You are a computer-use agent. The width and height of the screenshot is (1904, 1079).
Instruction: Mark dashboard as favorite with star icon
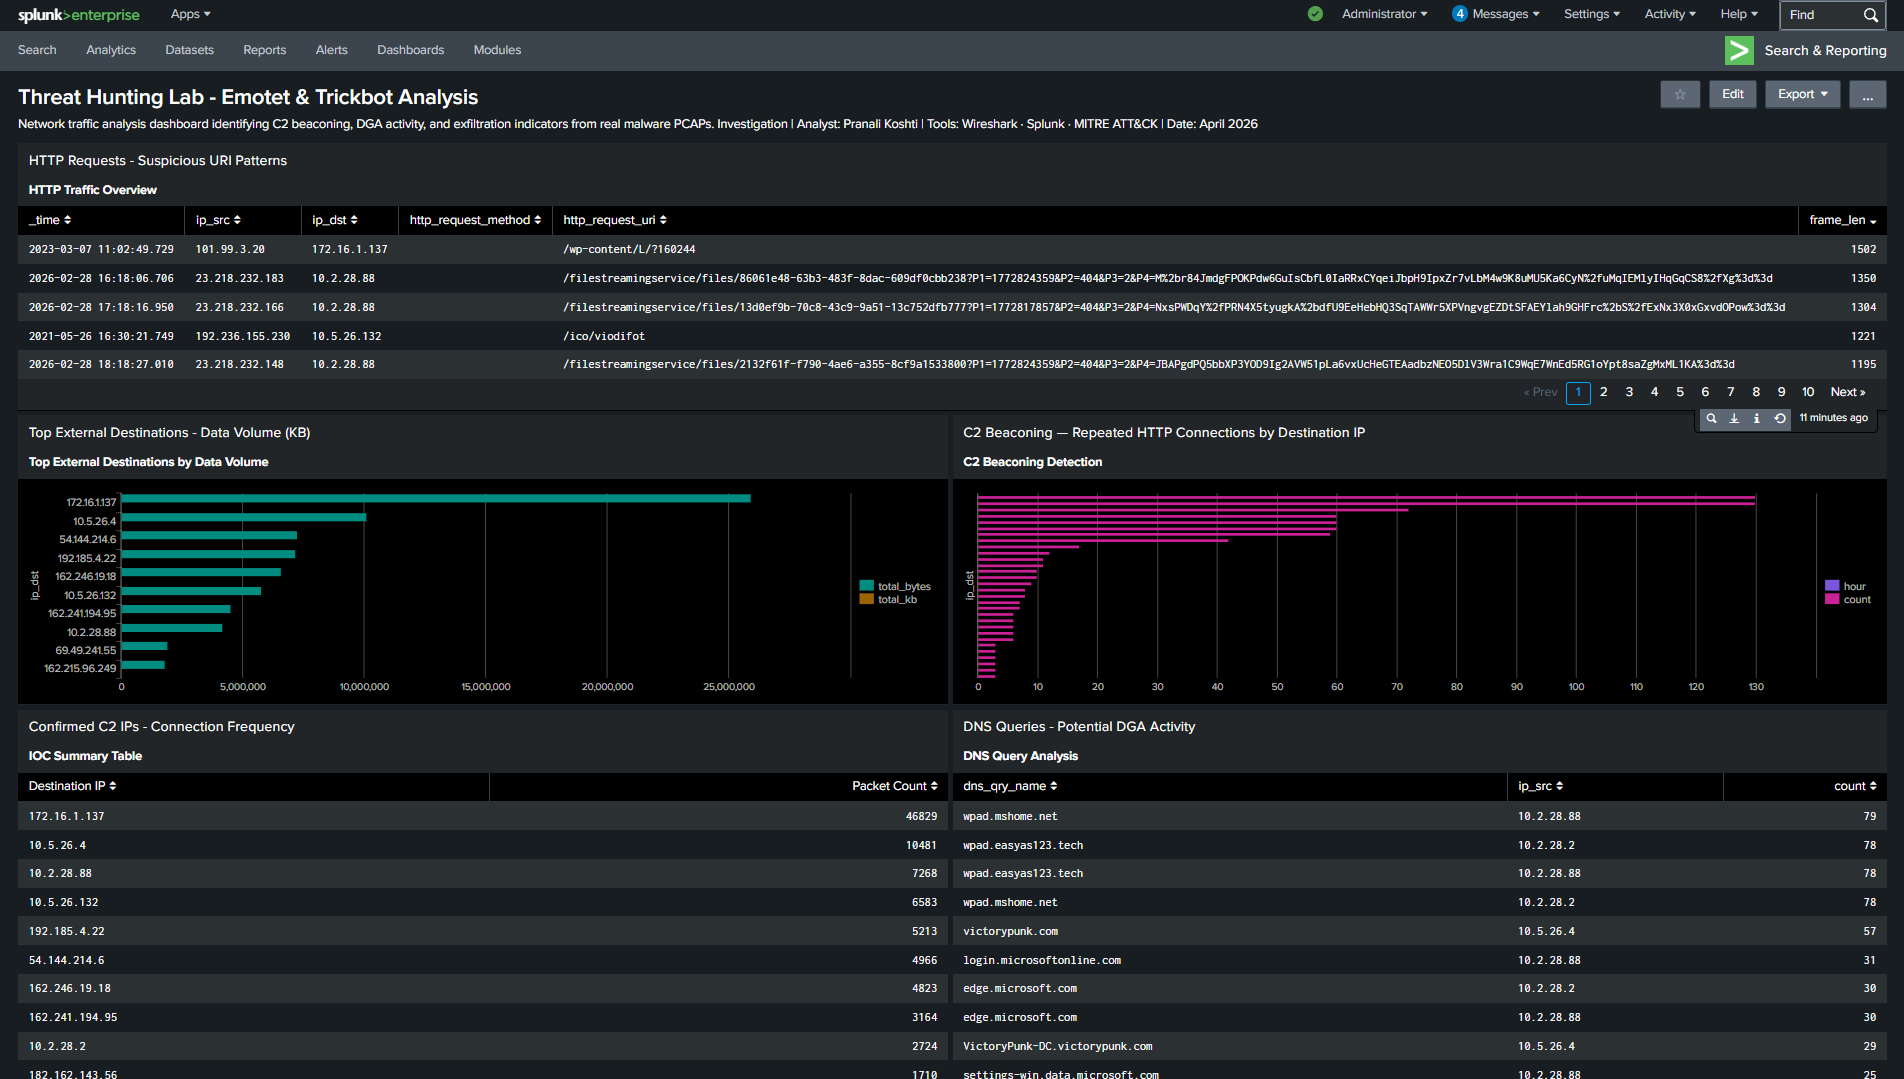click(x=1680, y=94)
